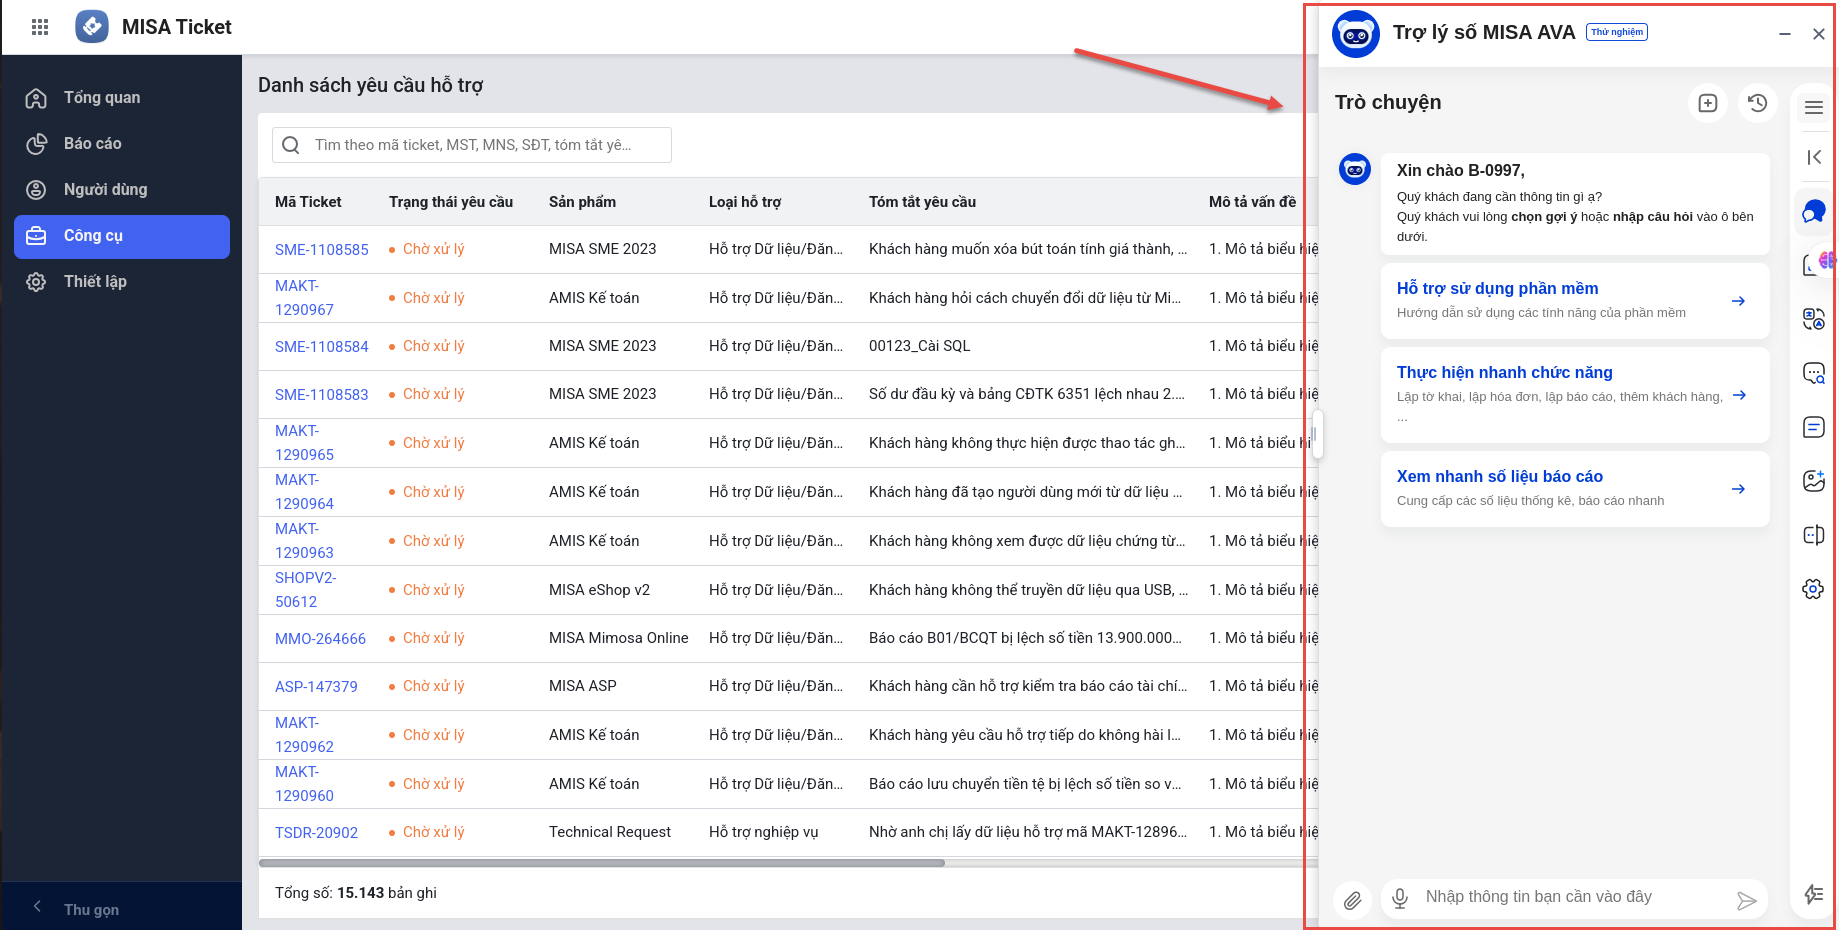Click the translate icon in AVA sidebar
1839x930 pixels.
tap(1813, 319)
